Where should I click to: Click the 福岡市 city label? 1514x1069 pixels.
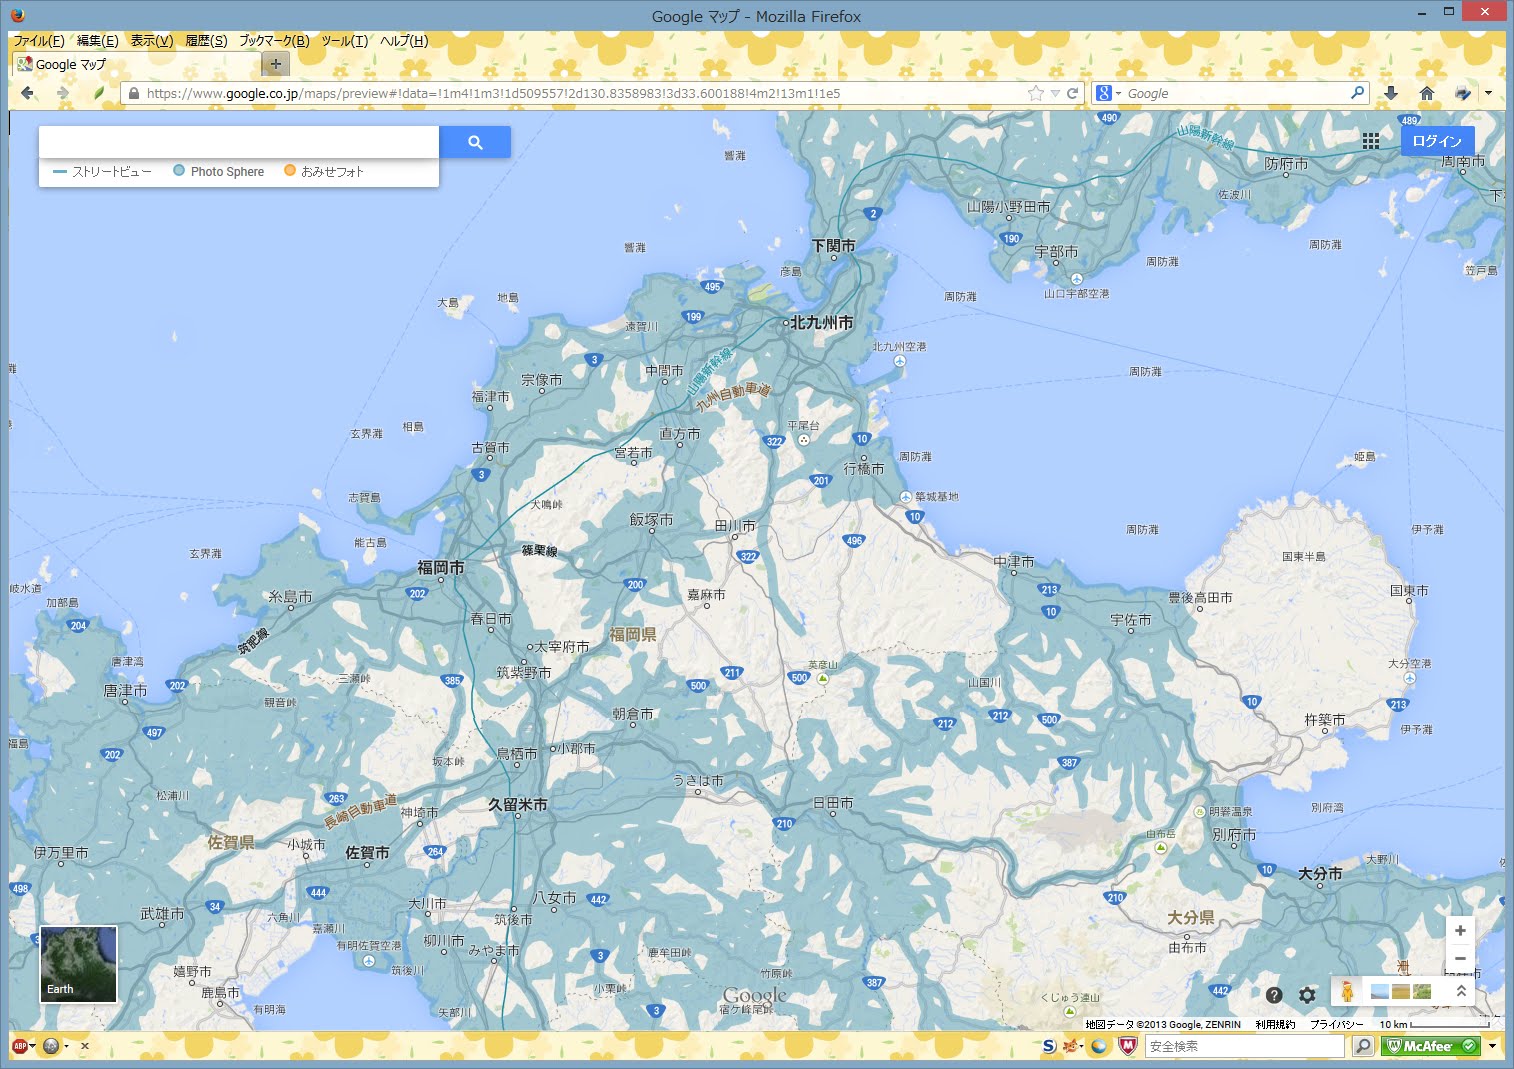click(440, 567)
